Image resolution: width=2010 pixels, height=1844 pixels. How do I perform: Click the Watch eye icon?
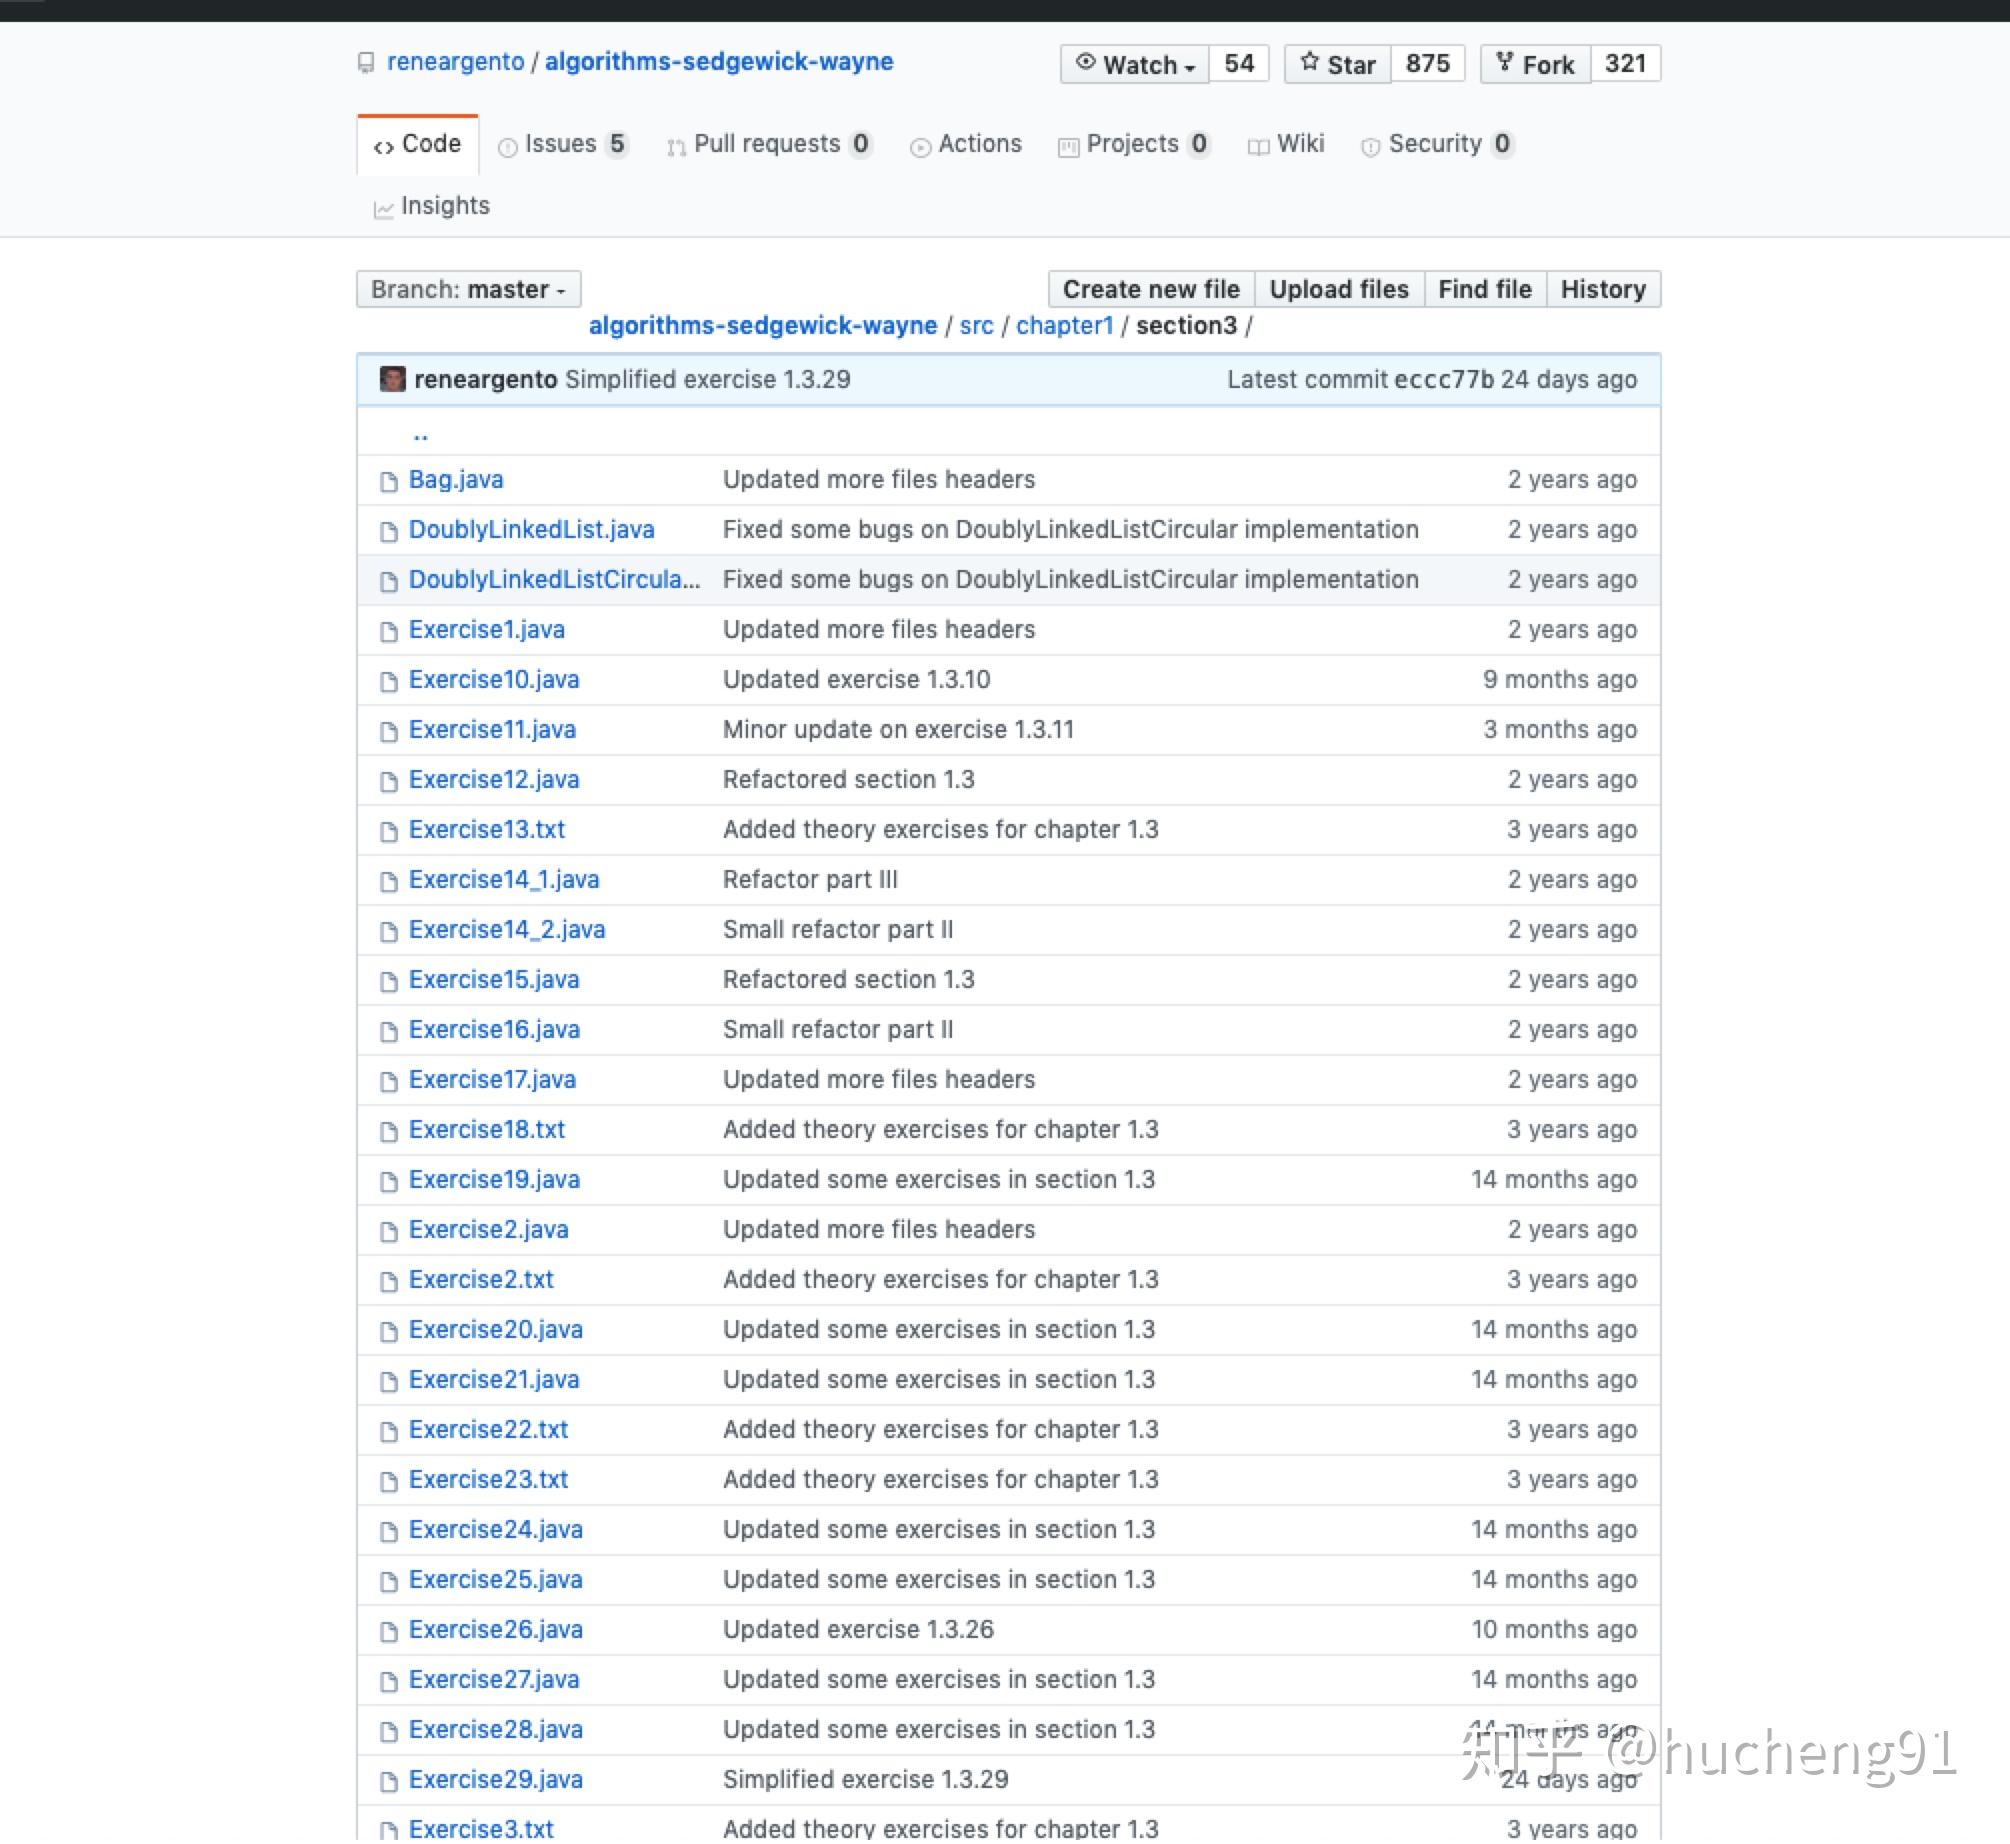point(1085,62)
